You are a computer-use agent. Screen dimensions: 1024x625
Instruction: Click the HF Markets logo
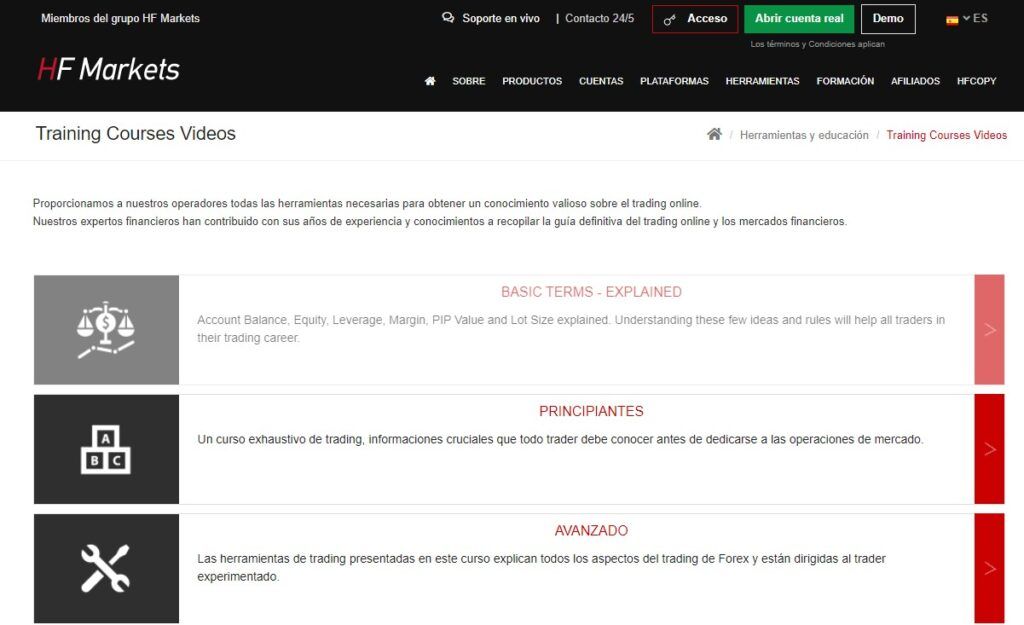click(108, 69)
